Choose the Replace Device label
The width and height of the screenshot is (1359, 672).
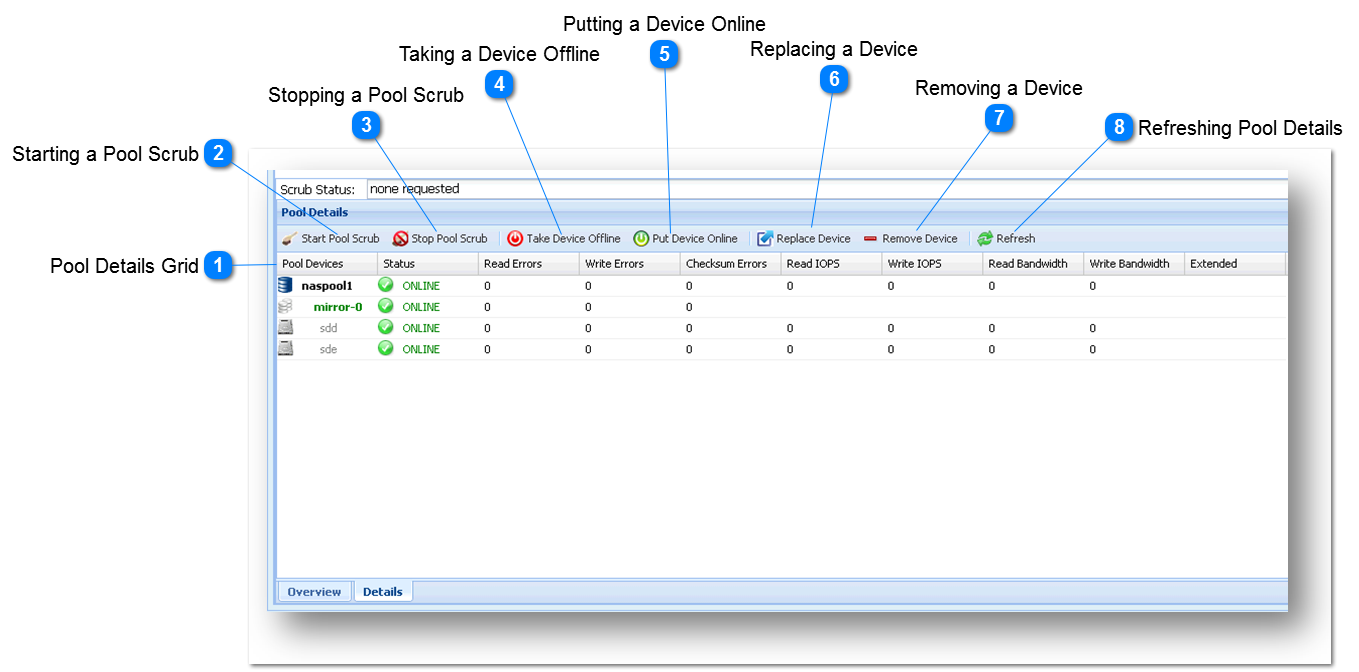click(x=813, y=239)
